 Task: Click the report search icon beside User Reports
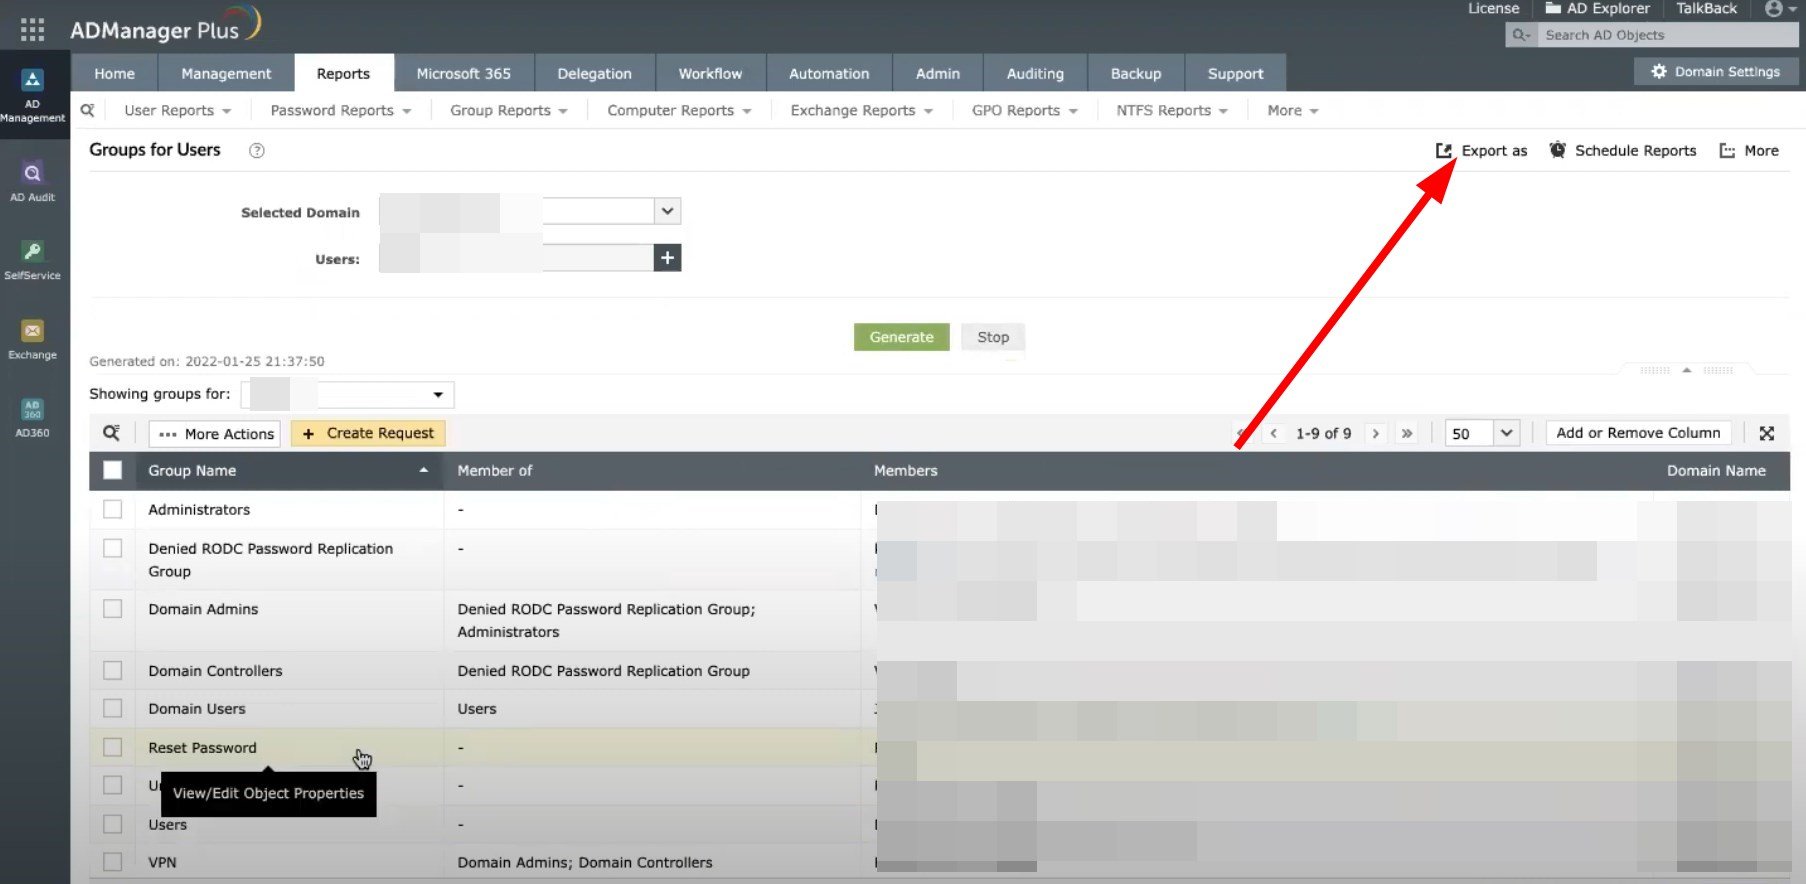pyautogui.click(x=88, y=110)
